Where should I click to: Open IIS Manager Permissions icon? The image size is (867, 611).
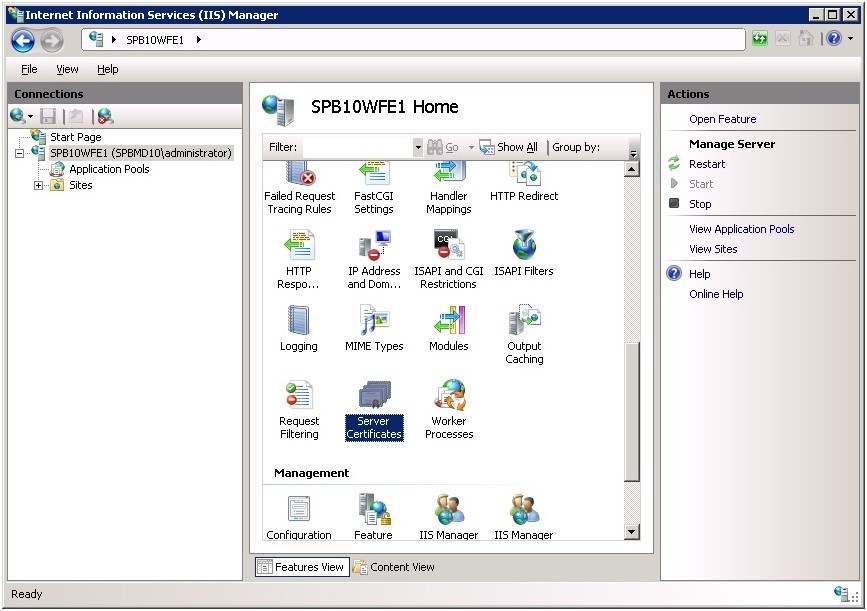click(x=448, y=516)
